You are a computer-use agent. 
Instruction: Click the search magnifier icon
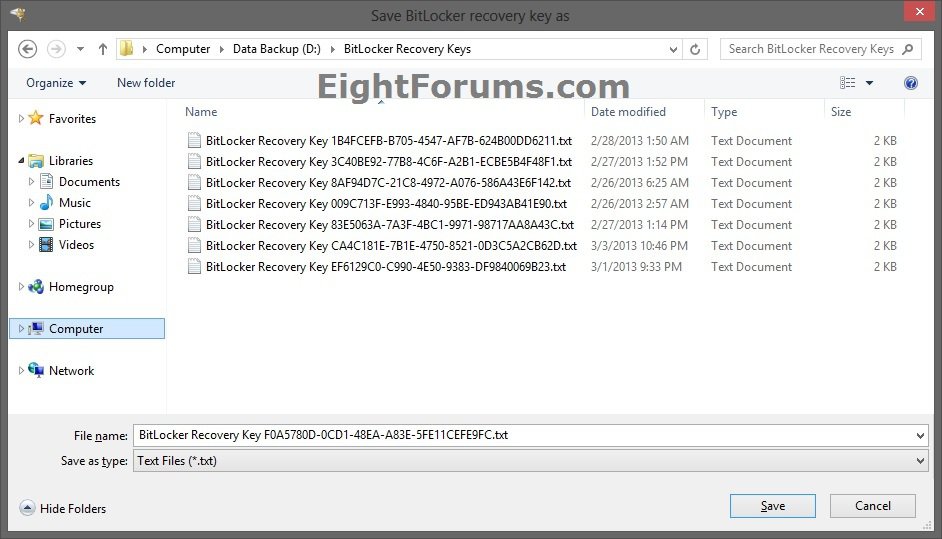[x=908, y=48]
